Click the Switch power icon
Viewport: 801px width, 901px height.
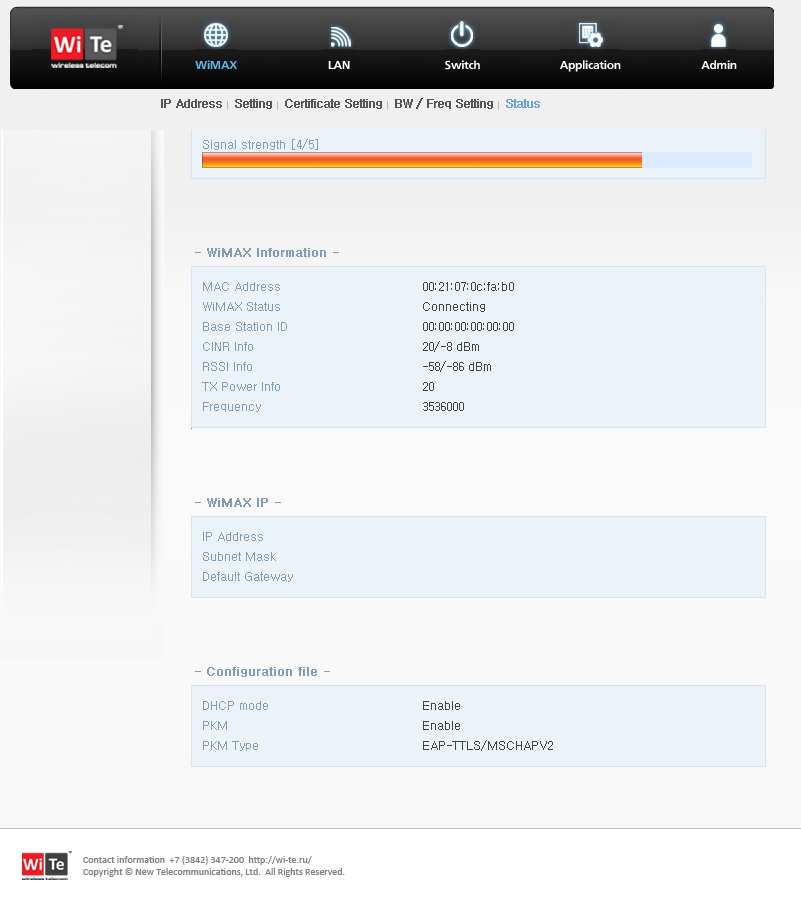[x=462, y=34]
